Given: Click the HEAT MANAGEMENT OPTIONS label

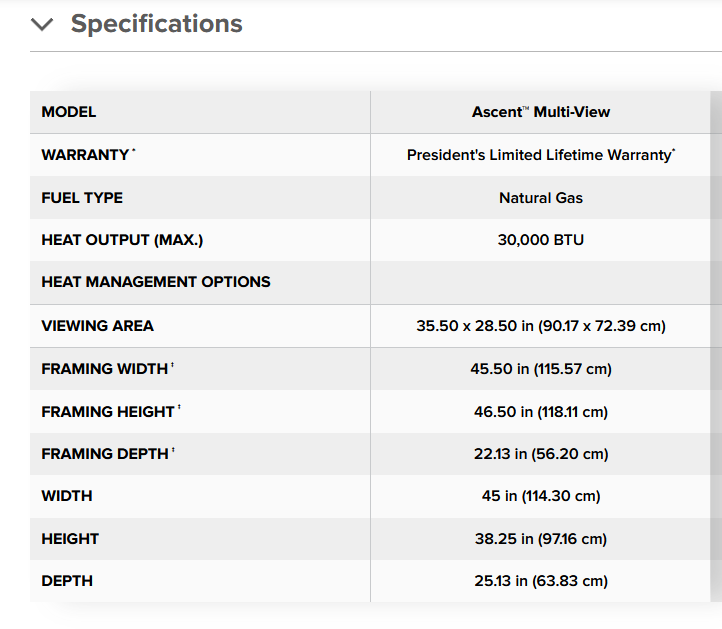Looking at the screenshot, I should (x=156, y=282).
